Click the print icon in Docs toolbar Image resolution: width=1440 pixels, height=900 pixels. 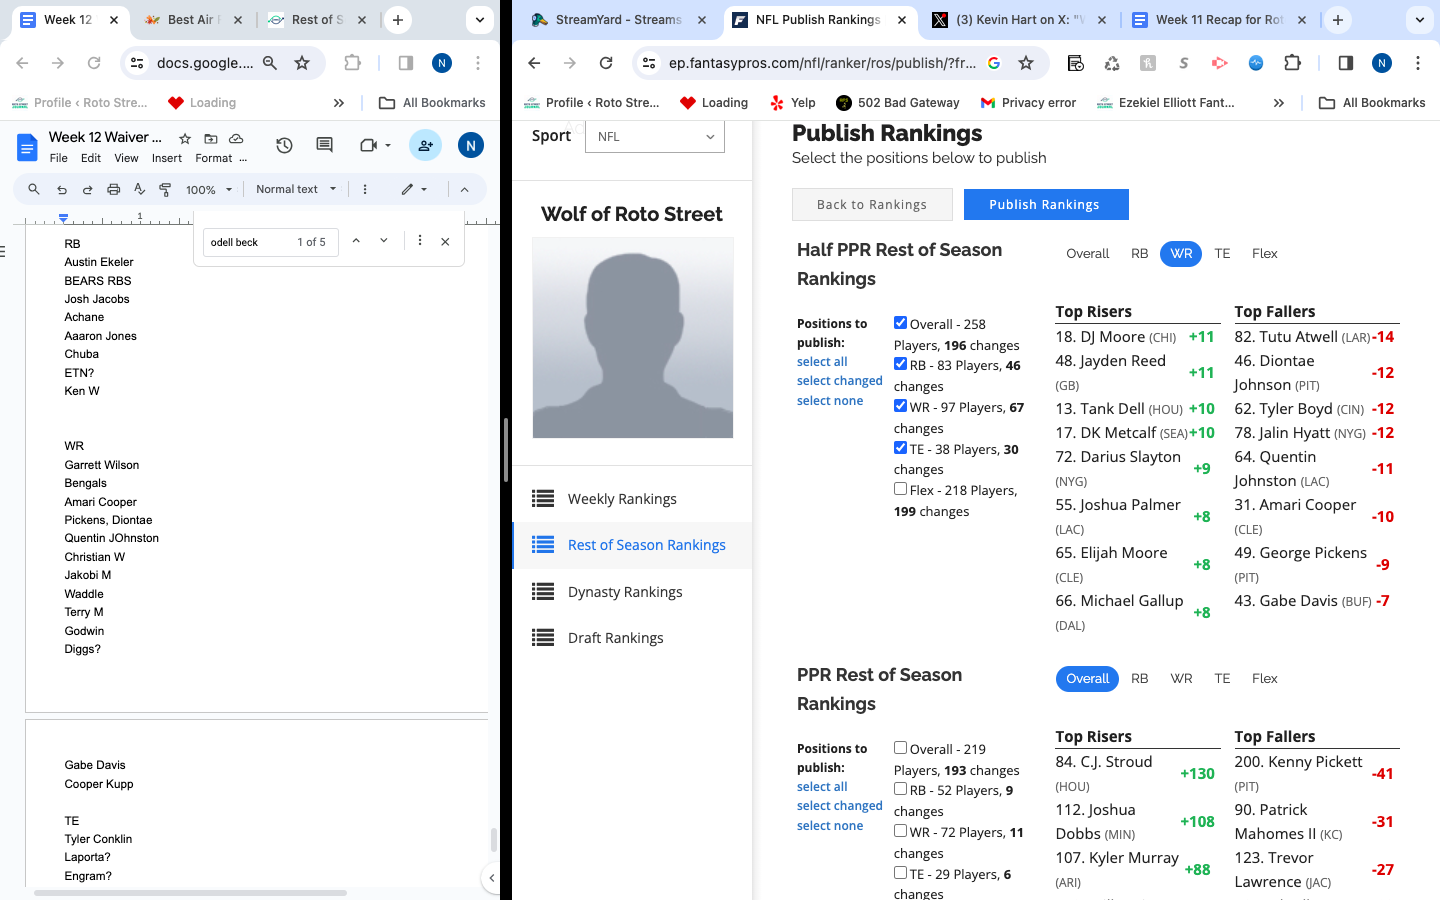(x=113, y=189)
